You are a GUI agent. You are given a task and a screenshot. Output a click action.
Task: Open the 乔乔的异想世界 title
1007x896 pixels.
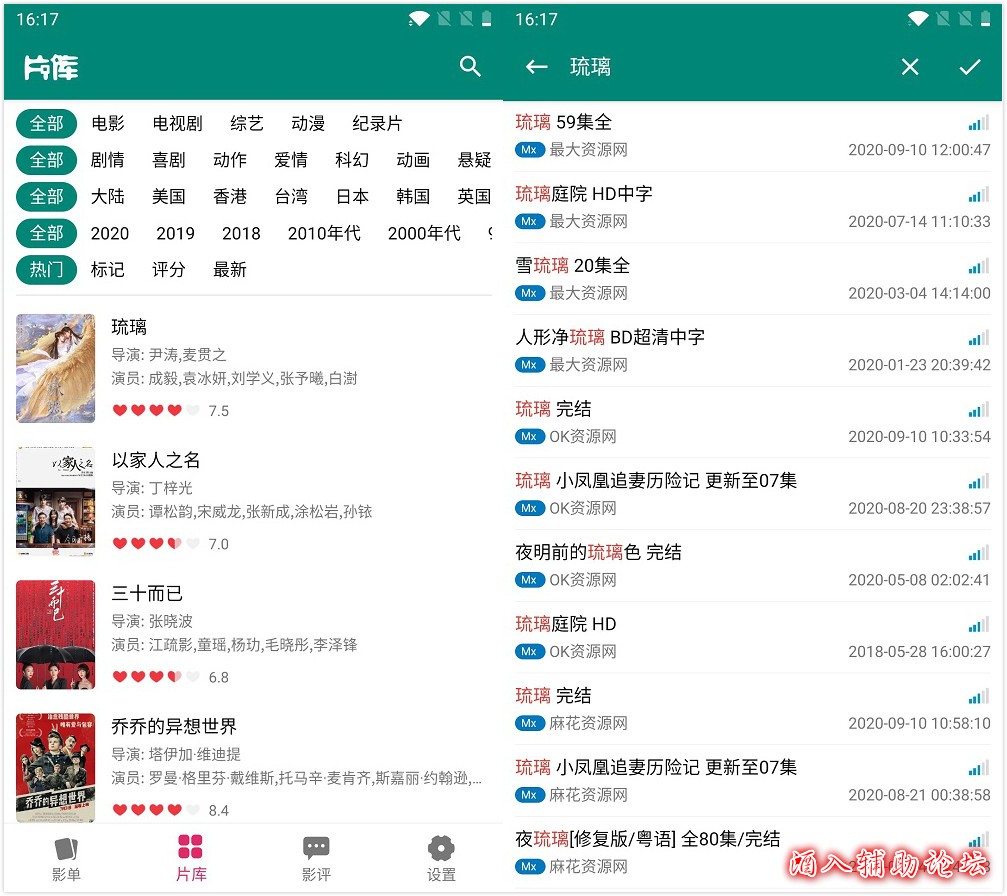click(174, 726)
